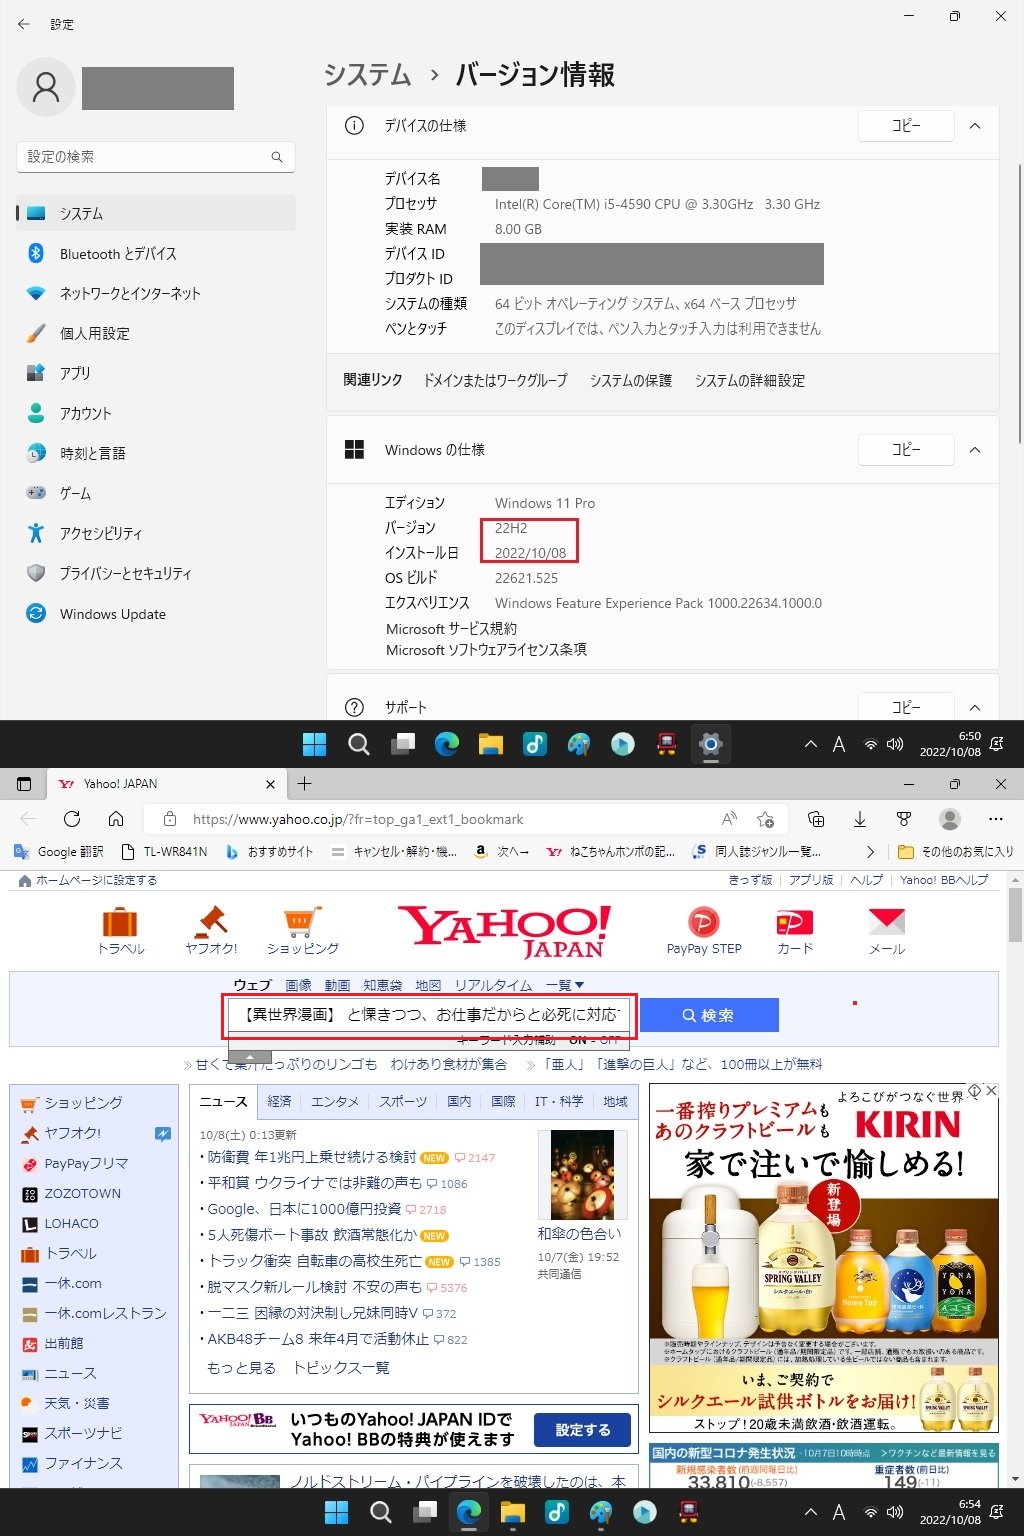1024x1536 pixels.
Task: Collapse the デバイスの仕様 section chevron
Action: [975, 126]
